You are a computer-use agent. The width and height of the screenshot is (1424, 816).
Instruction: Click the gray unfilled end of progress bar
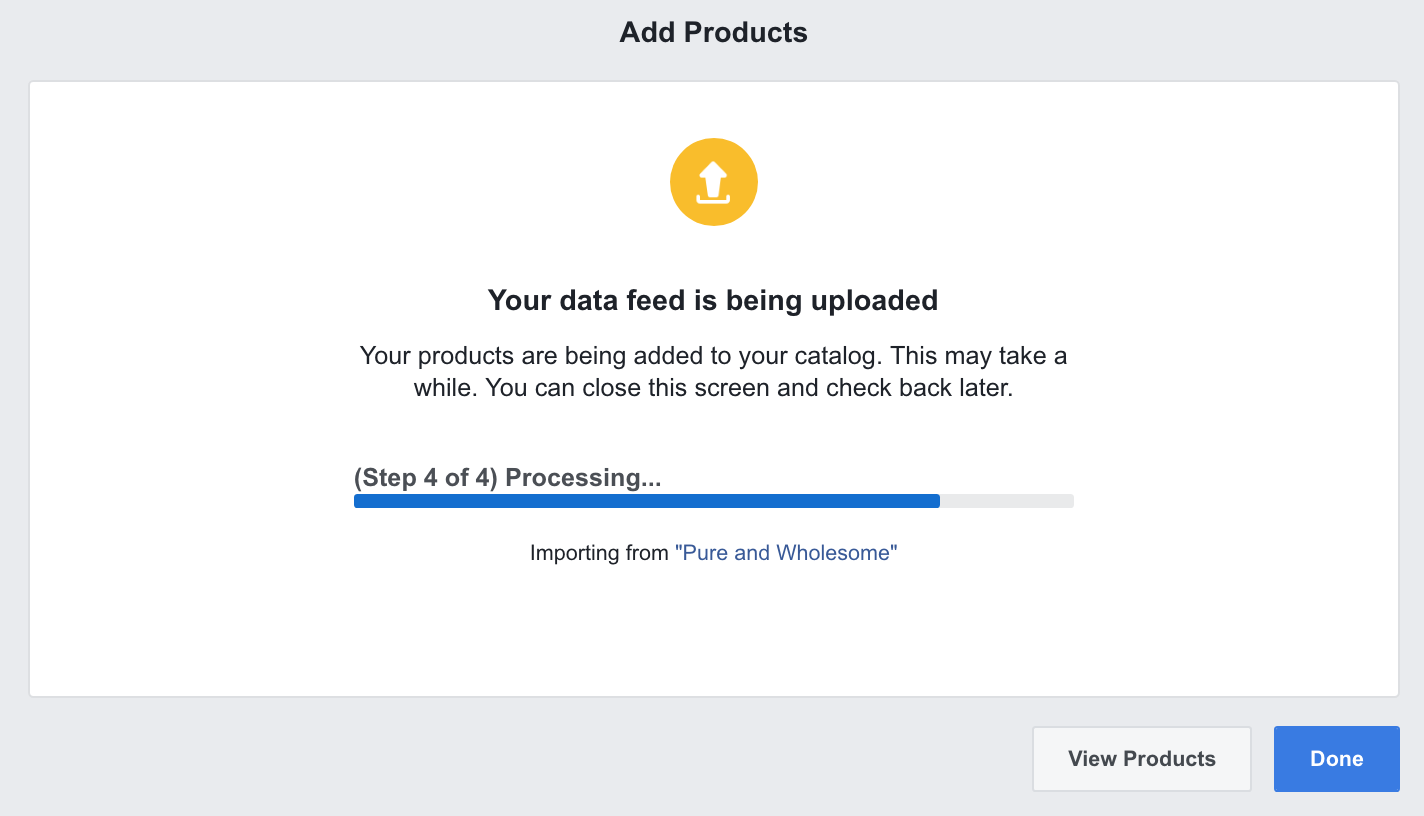click(1006, 501)
